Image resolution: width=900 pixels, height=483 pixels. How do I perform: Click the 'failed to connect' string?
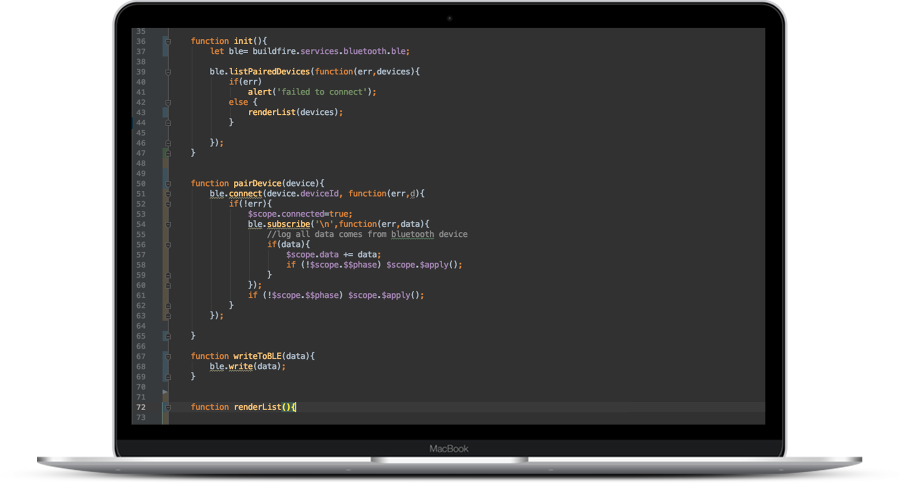322,92
